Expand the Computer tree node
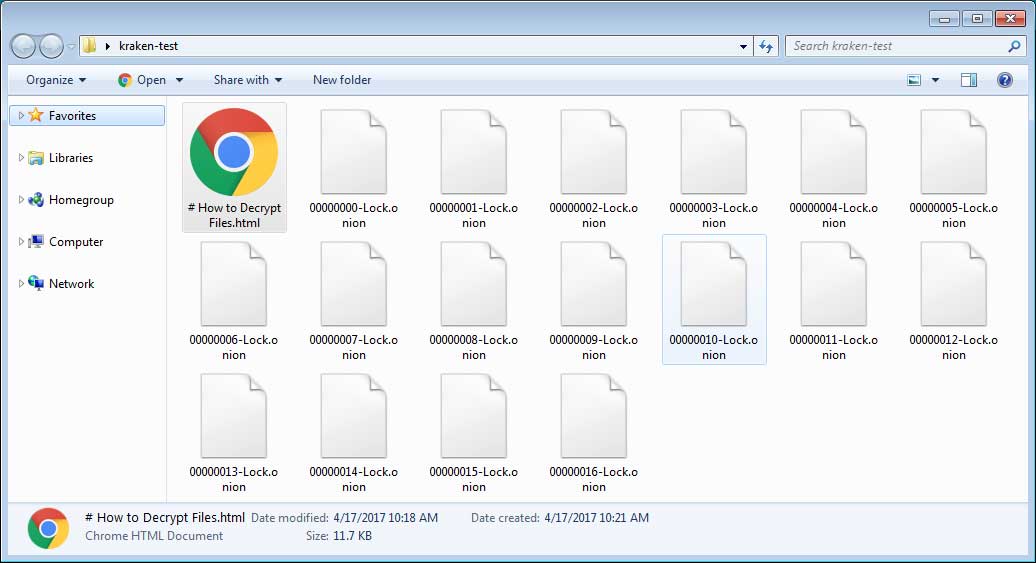The image size is (1036, 563). point(22,242)
